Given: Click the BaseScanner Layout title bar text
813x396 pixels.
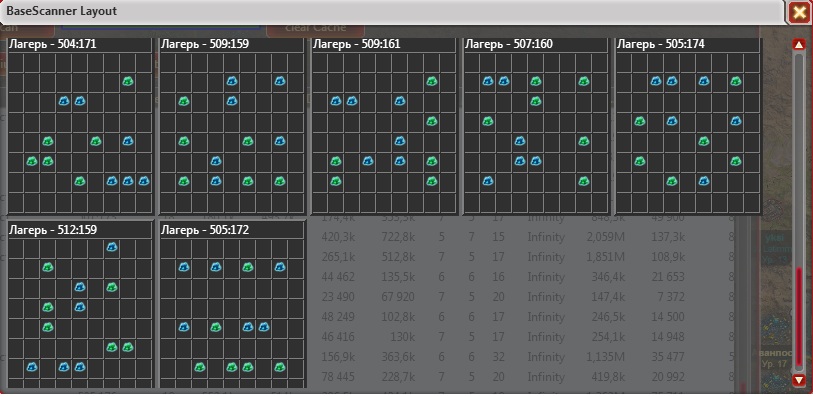Looking at the screenshot, I should pyautogui.click(x=61, y=11).
